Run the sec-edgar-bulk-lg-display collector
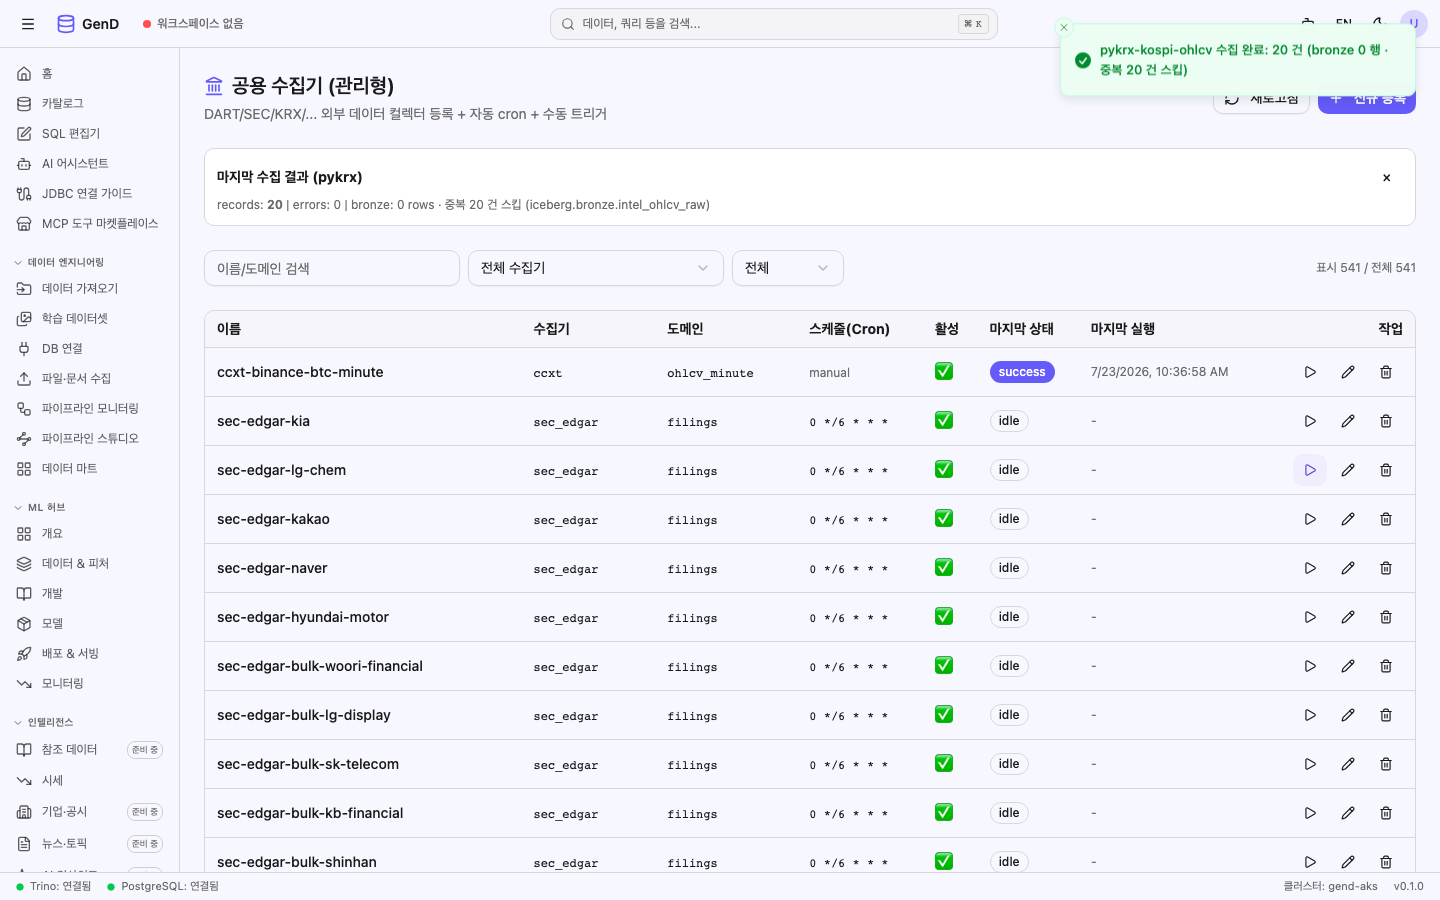 pyautogui.click(x=1310, y=715)
